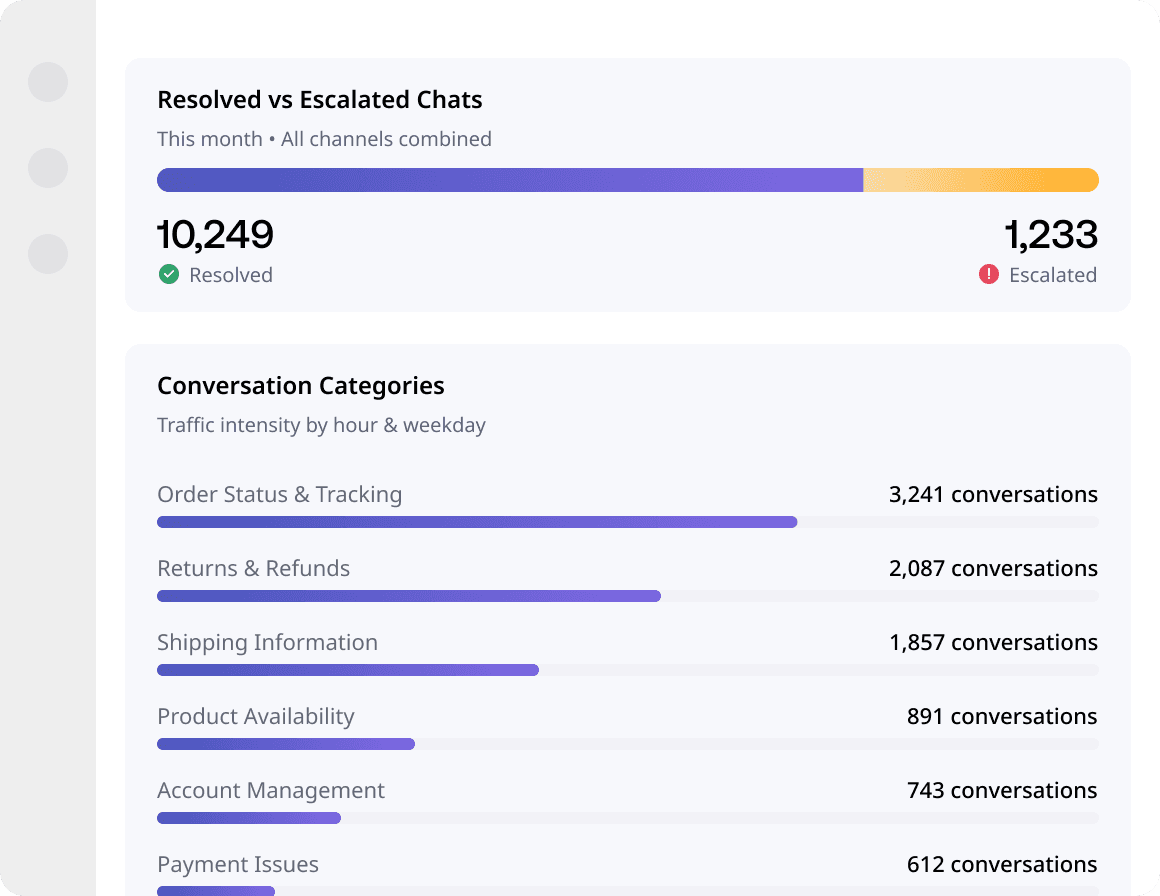
Task: Click the Resolved label
Action: pyautogui.click(x=231, y=275)
